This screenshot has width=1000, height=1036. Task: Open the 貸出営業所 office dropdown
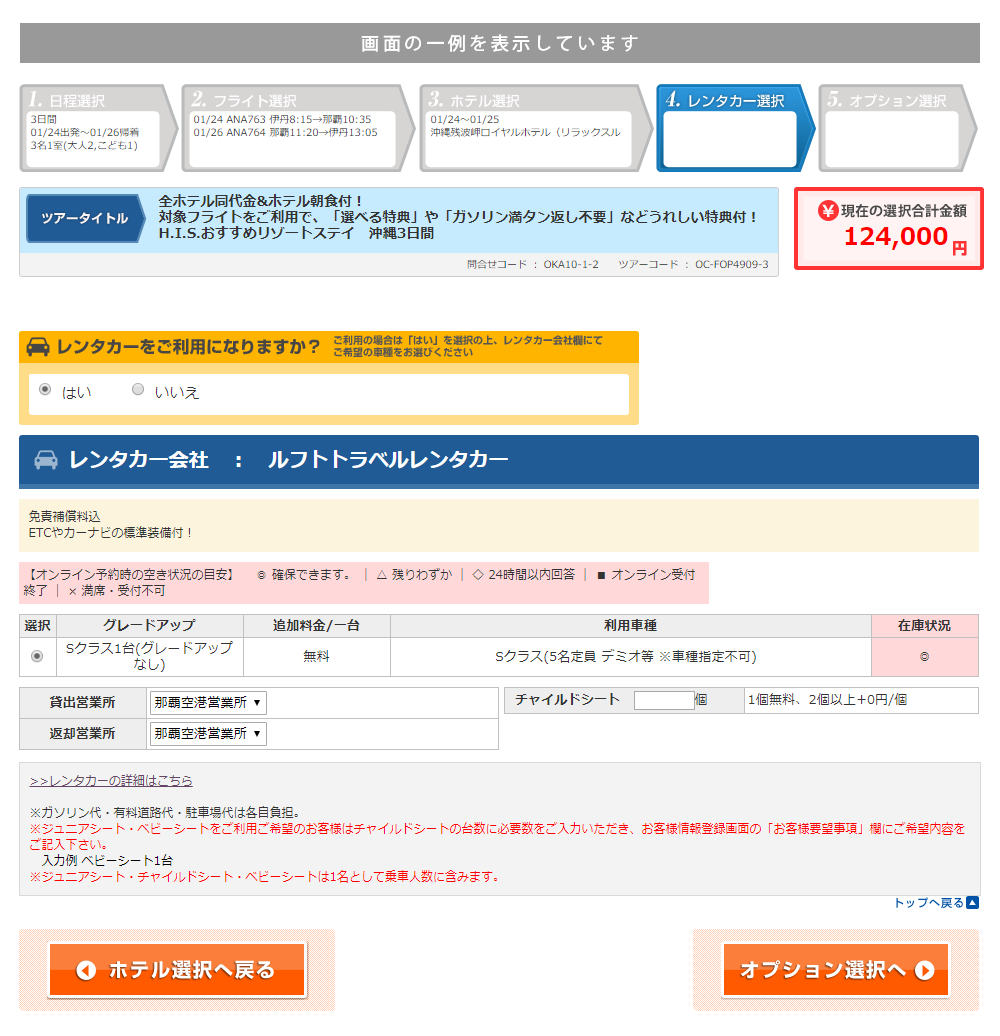(208, 703)
